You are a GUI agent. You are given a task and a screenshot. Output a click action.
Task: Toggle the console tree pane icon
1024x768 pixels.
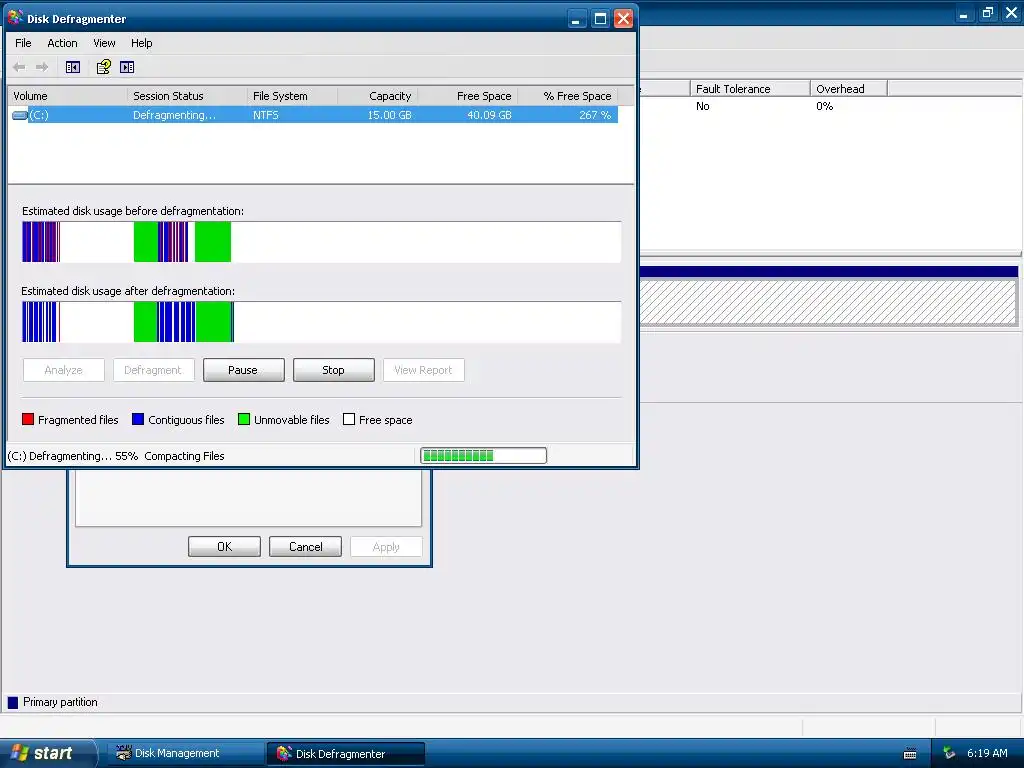(72, 67)
